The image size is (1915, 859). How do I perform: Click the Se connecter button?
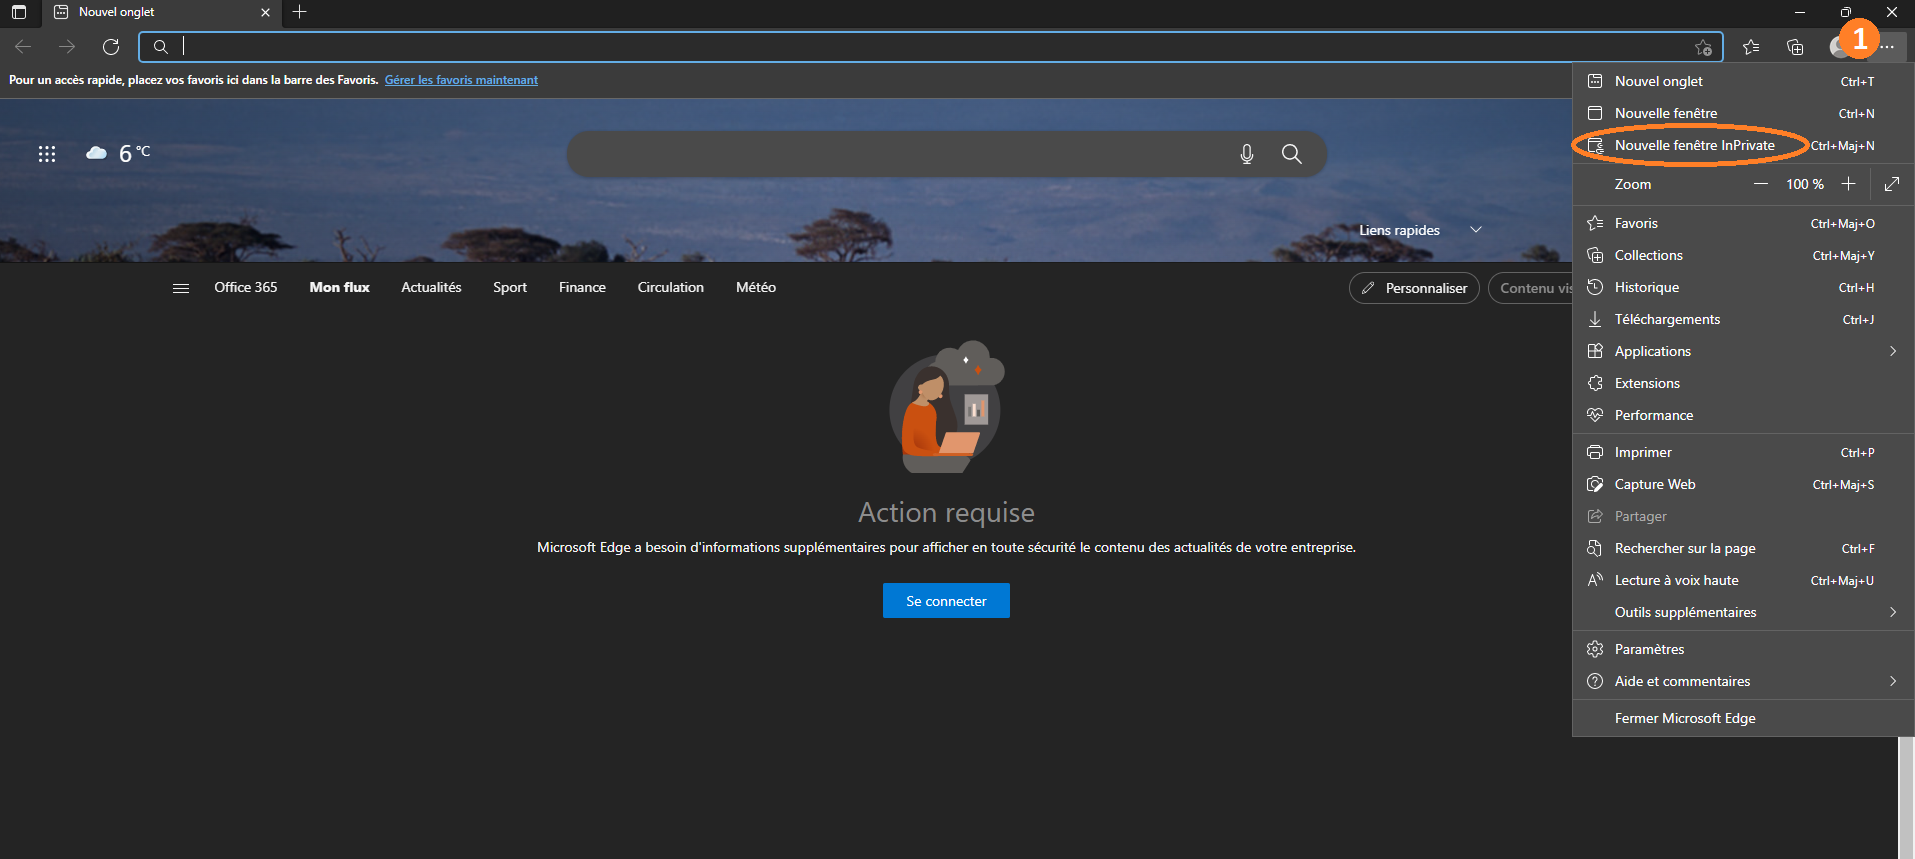946,601
